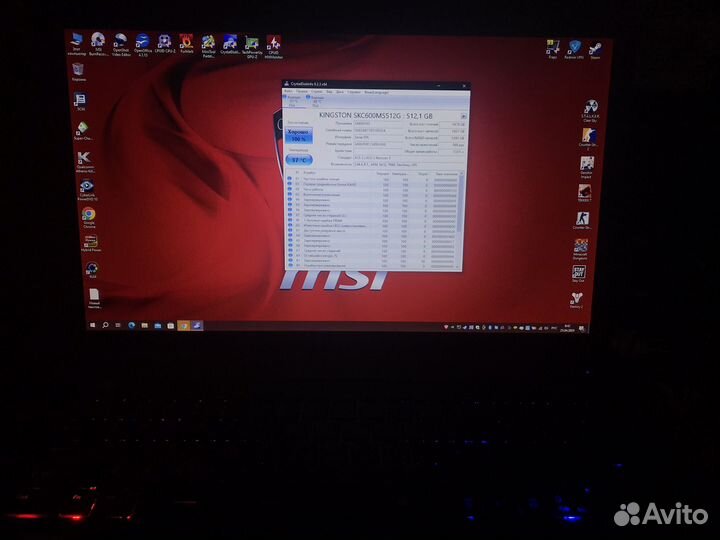Click the 37 °C temperature button
Viewport: 720px width, 540px height.
299,160
